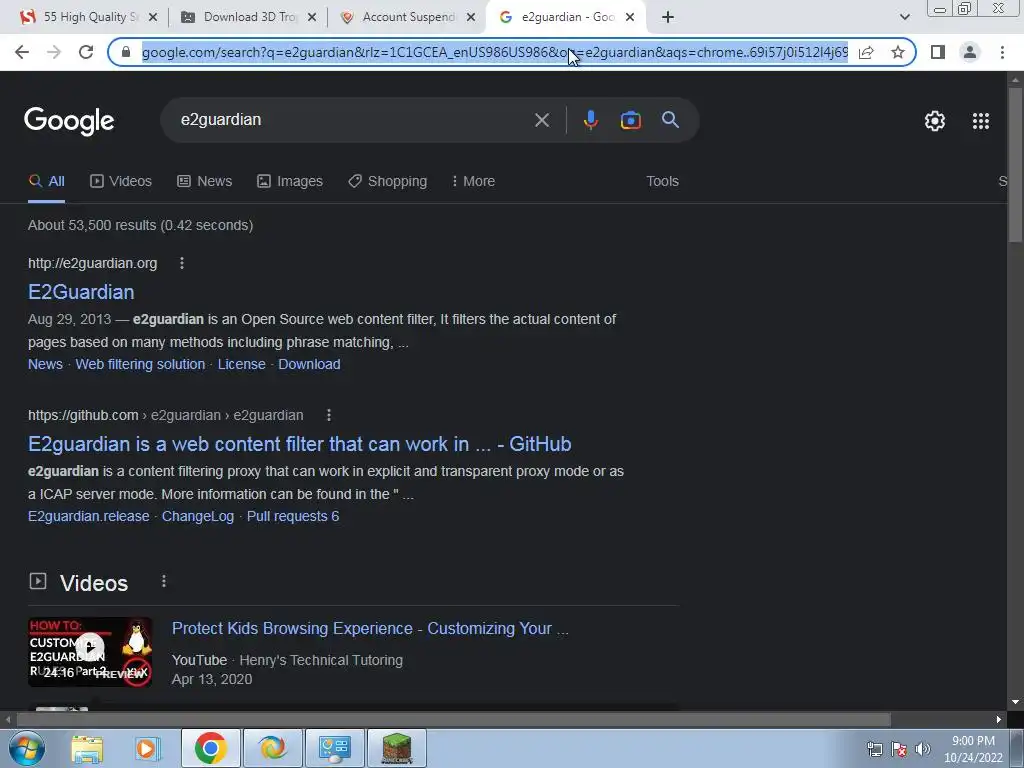The width and height of the screenshot is (1024, 768).
Task: Open the GitHub E2guardian result title
Action: 300,444
